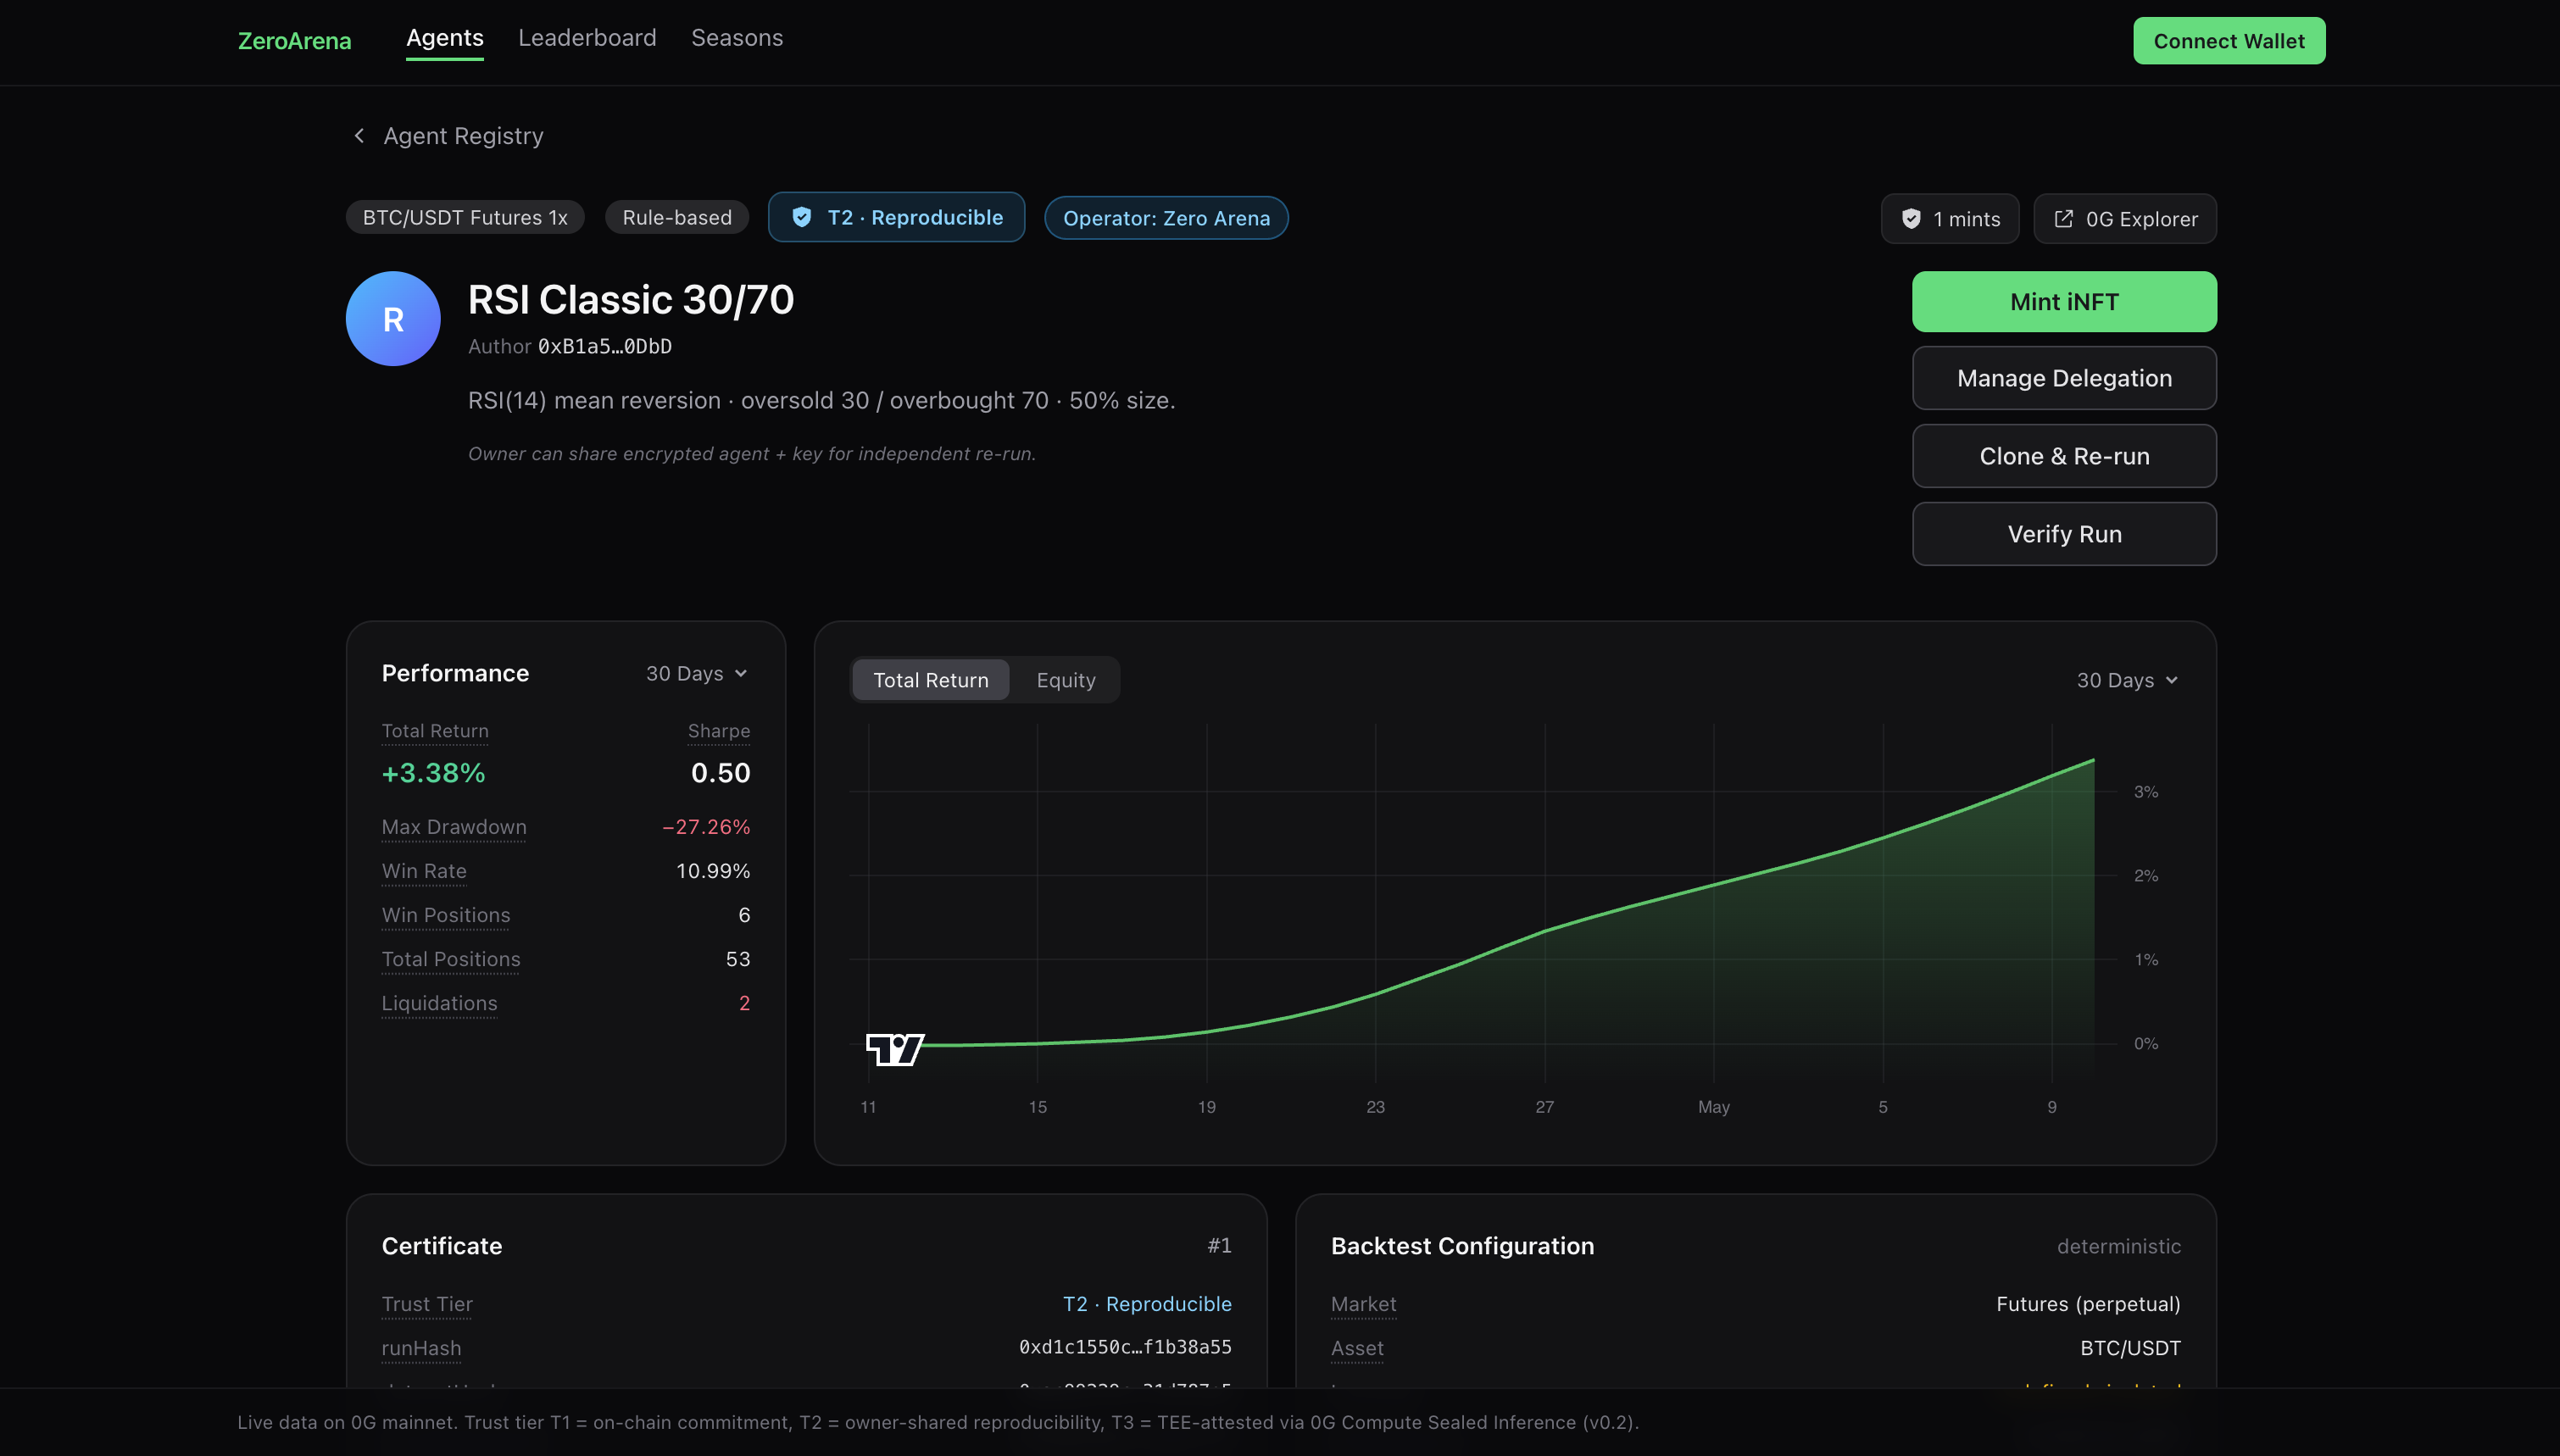Click the external link icon for 0G Explorer
The width and height of the screenshot is (2560, 1456).
pyautogui.click(x=2063, y=218)
